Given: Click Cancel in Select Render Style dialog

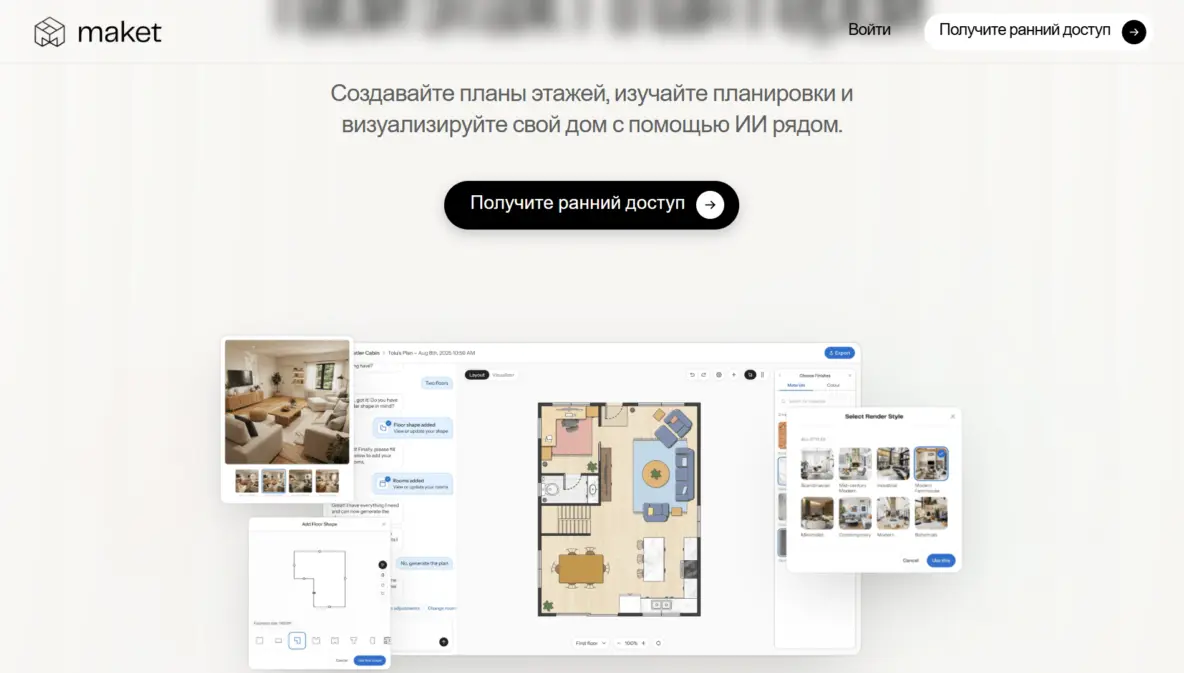Looking at the screenshot, I should click(910, 560).
